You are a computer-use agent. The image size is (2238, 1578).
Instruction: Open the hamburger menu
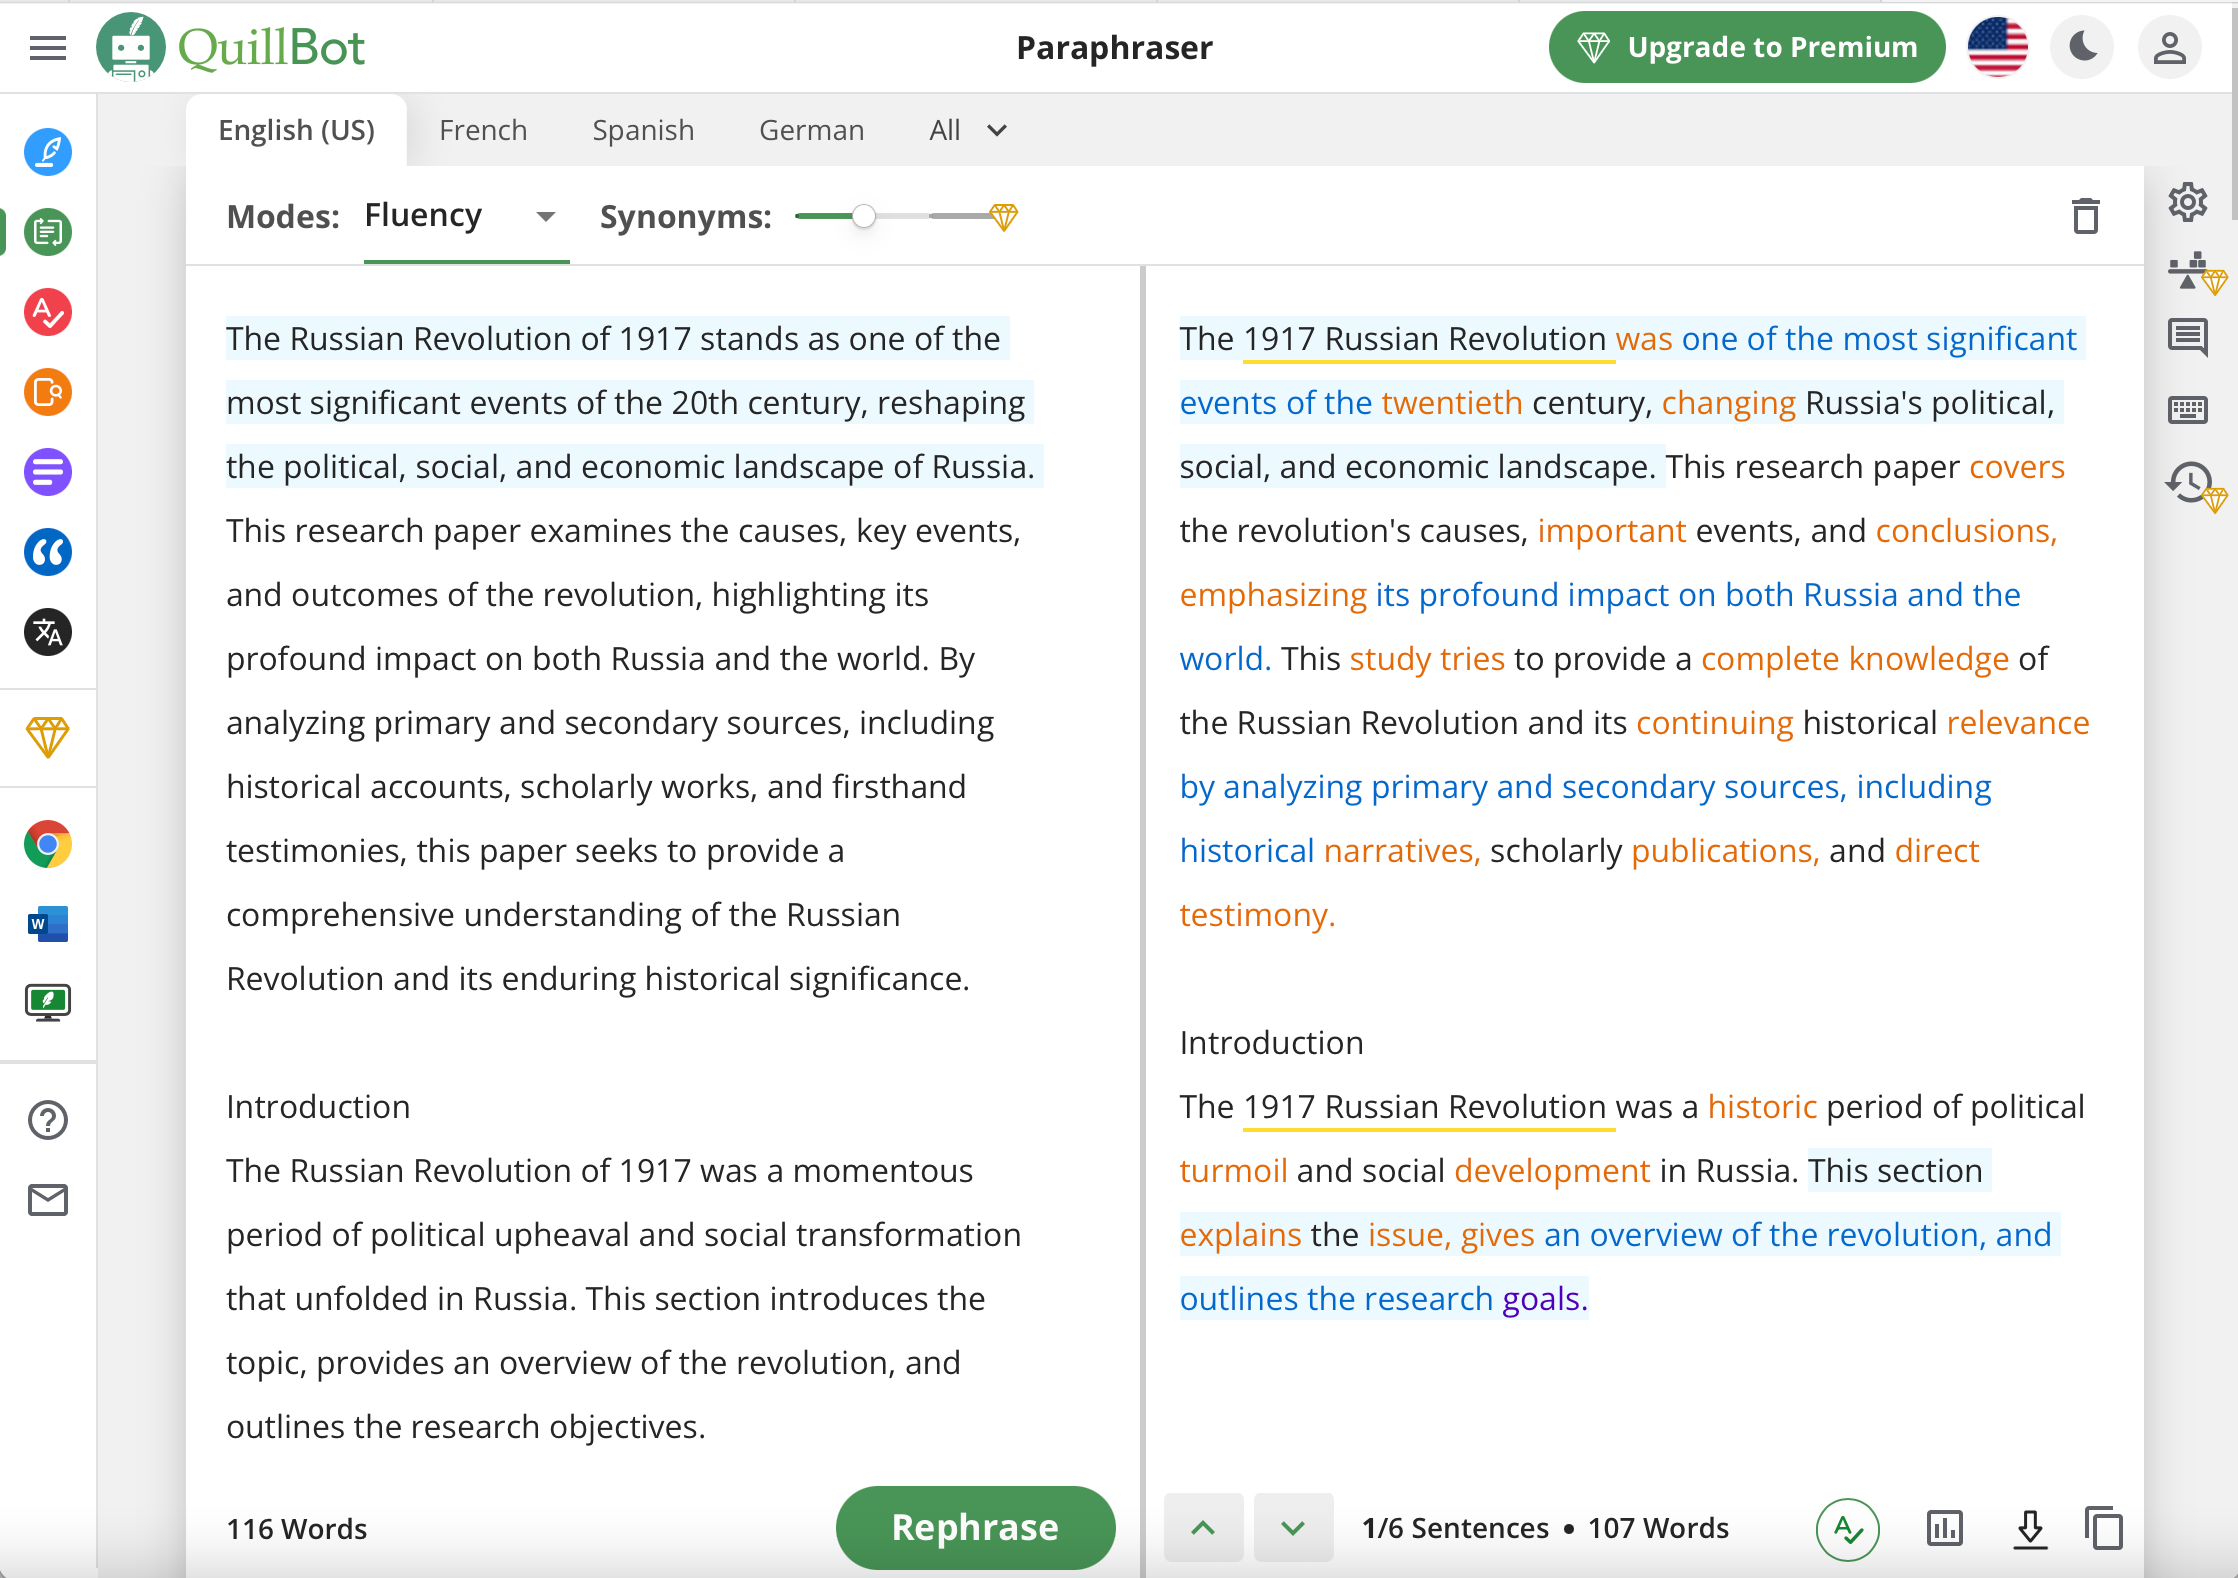[48, 48]
